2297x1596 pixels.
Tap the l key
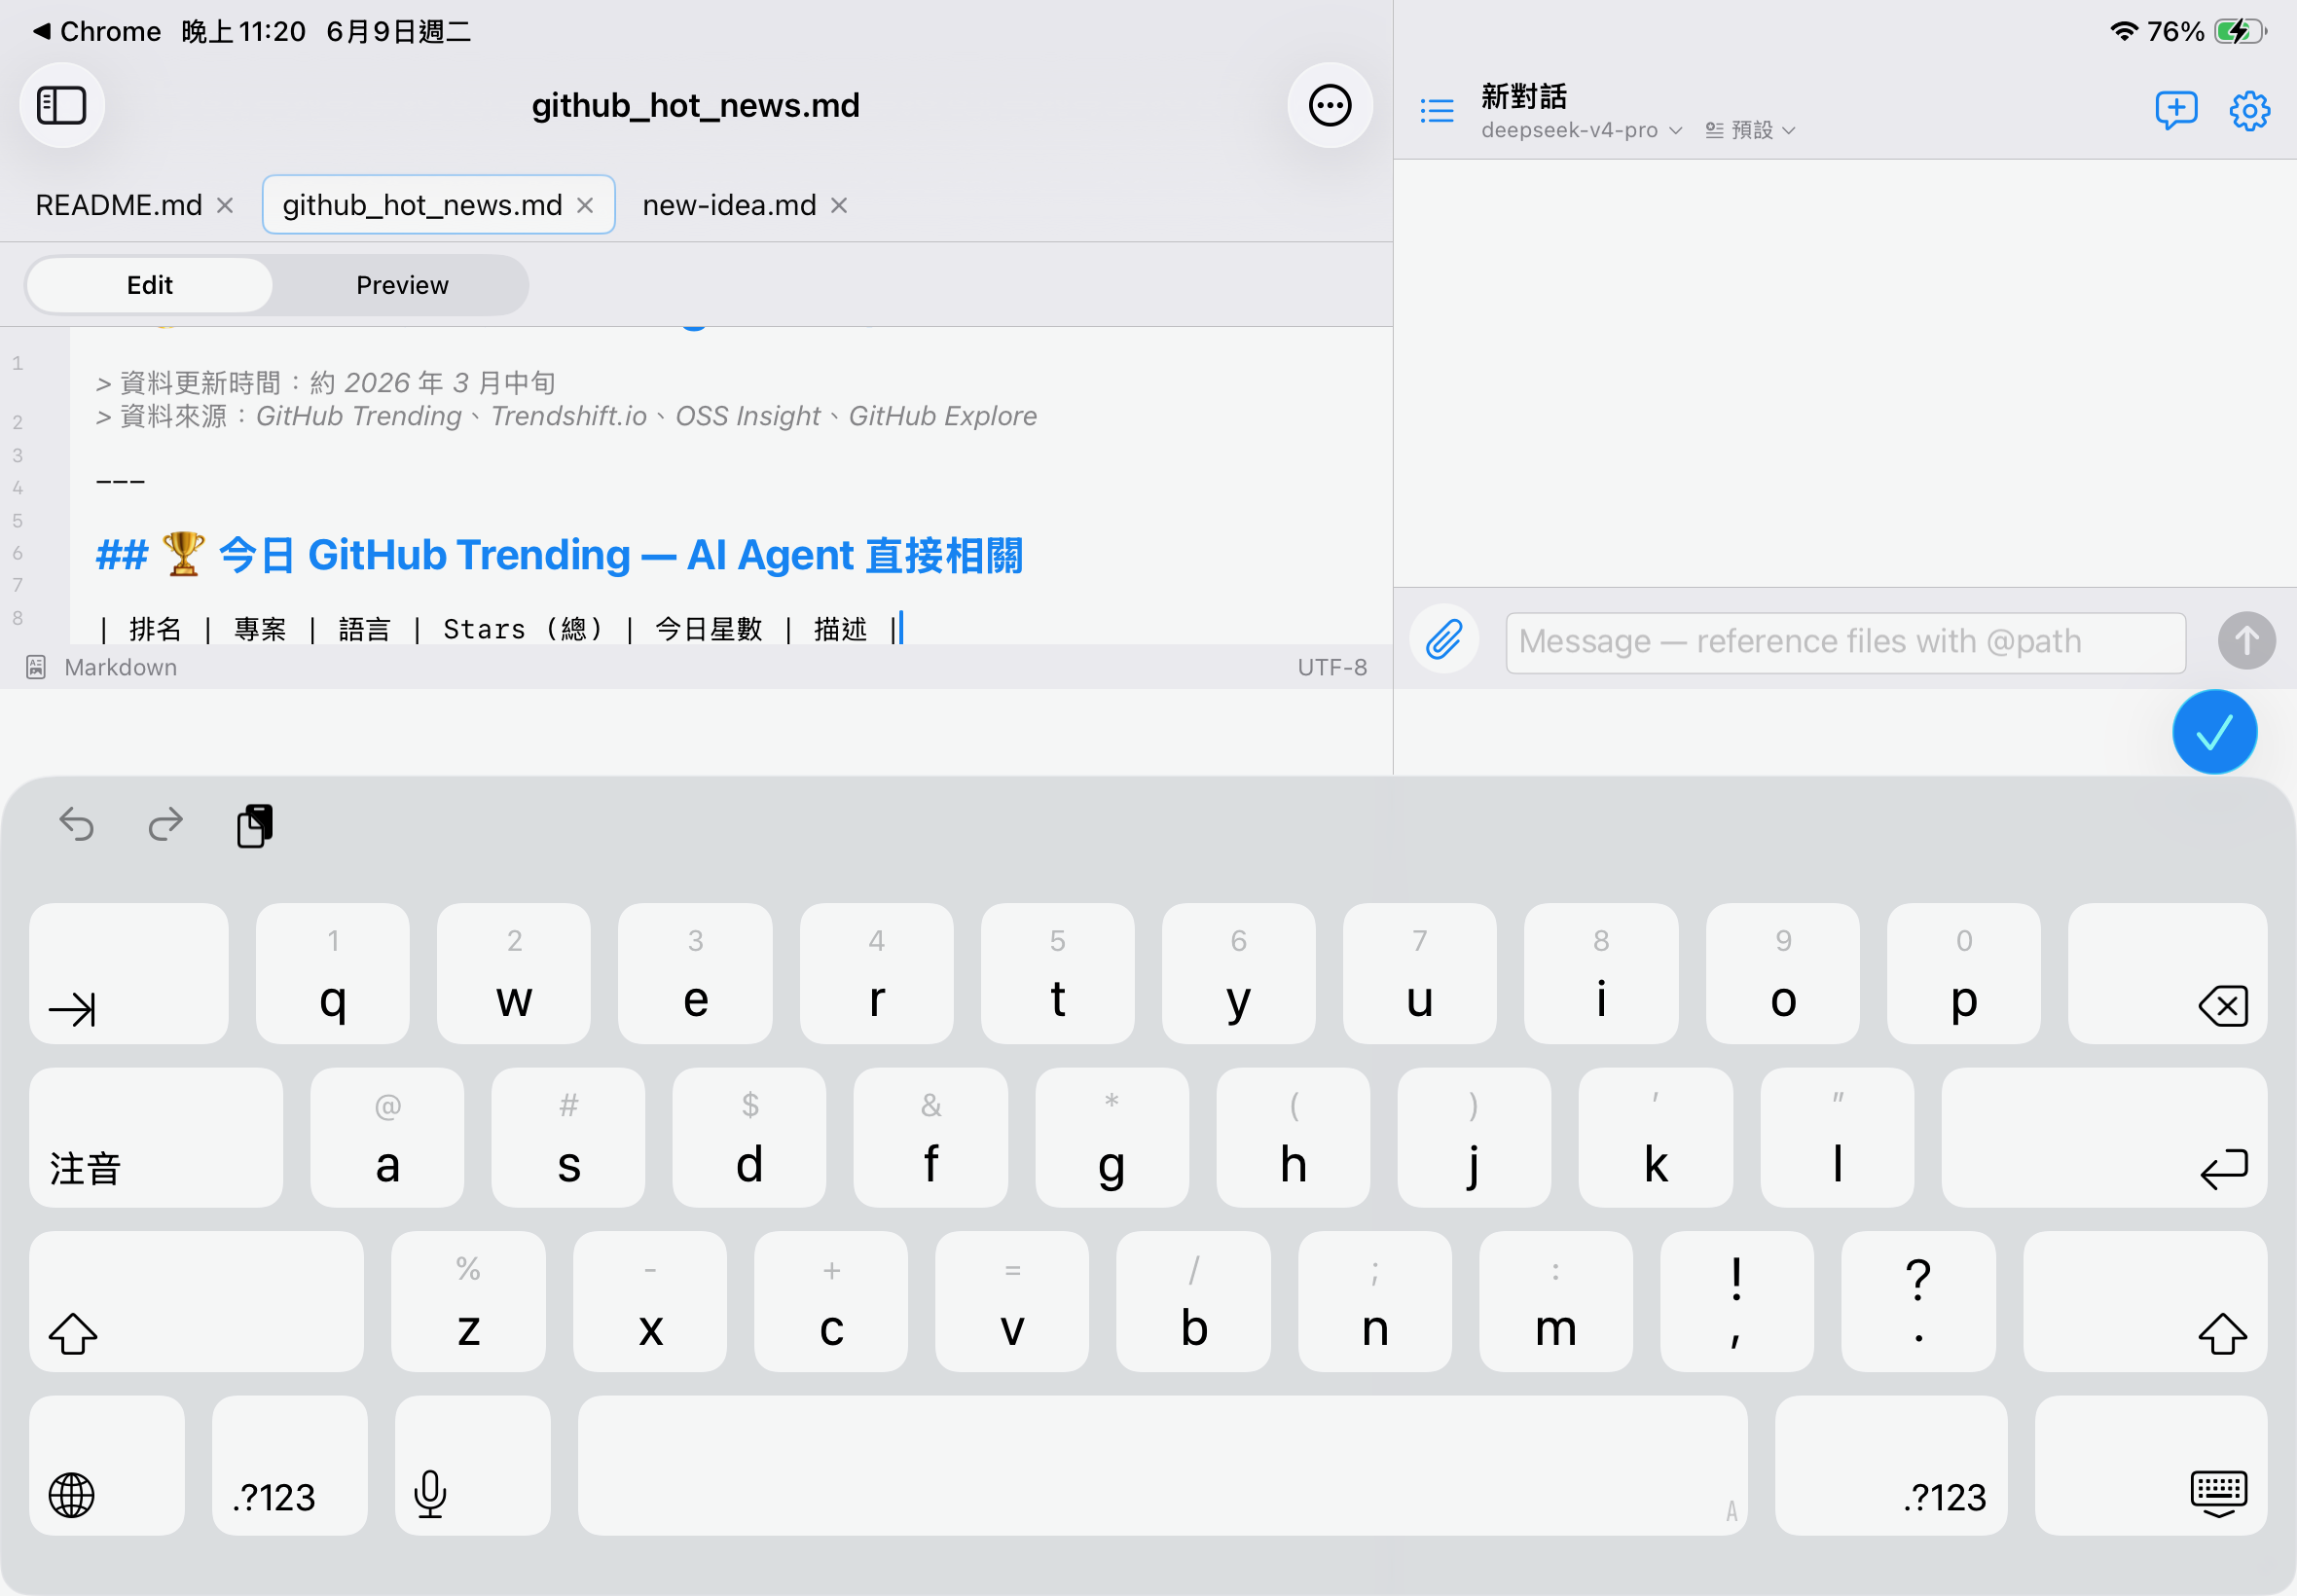(x=1836, y=1137)
